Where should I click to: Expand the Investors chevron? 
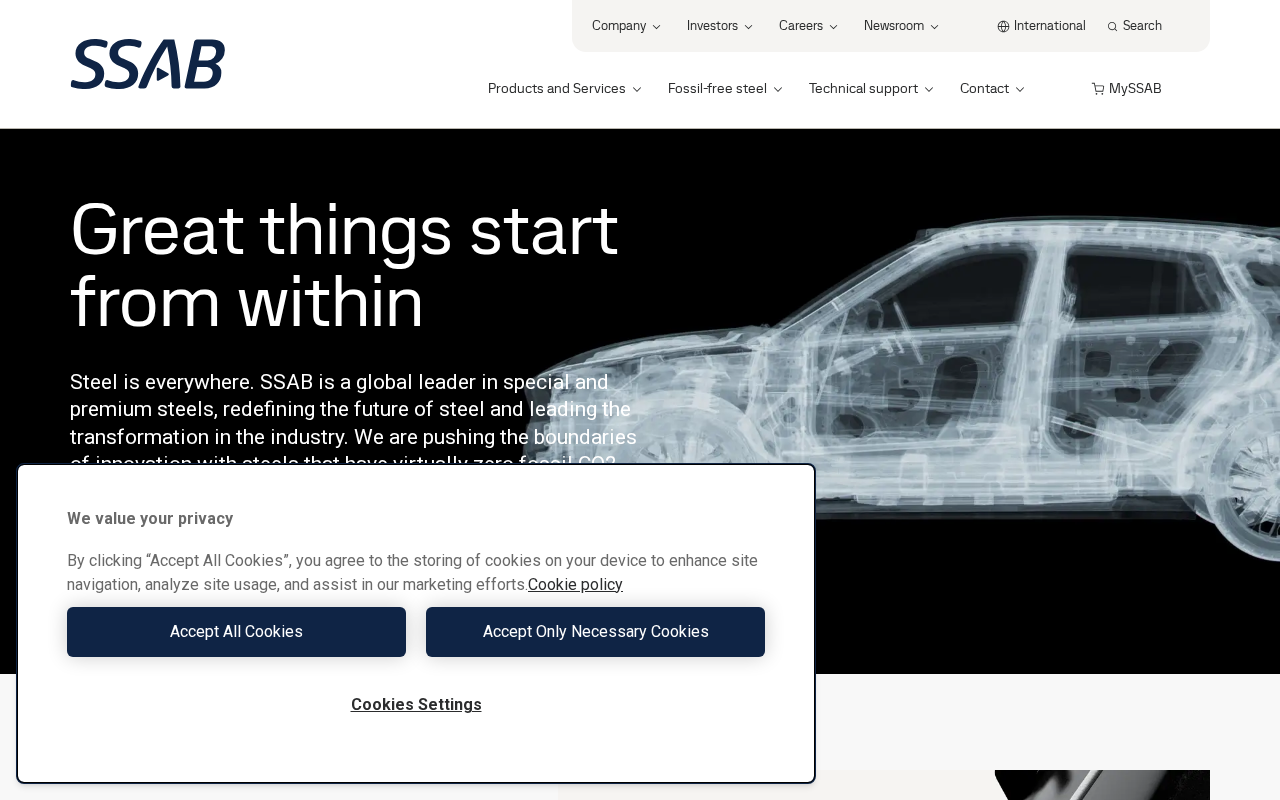click(x=748, y=27)
